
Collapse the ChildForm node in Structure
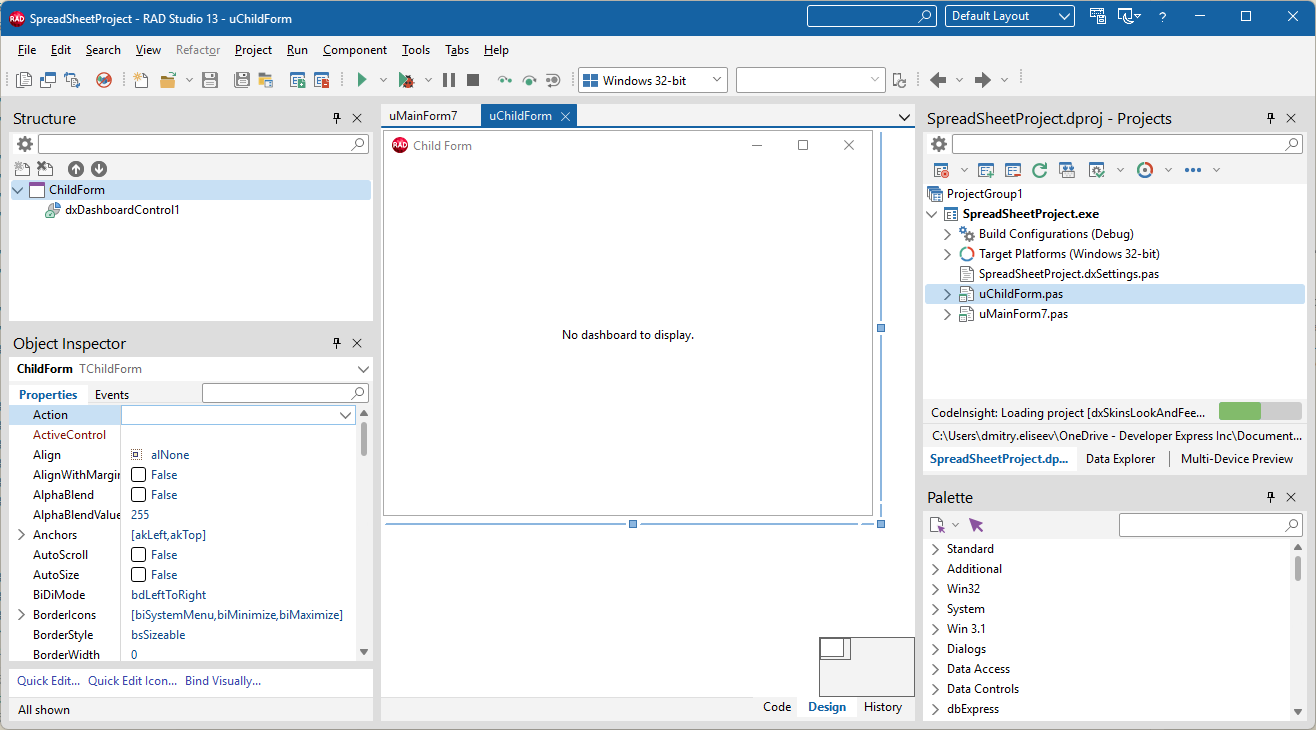click(x=18, y=190)
